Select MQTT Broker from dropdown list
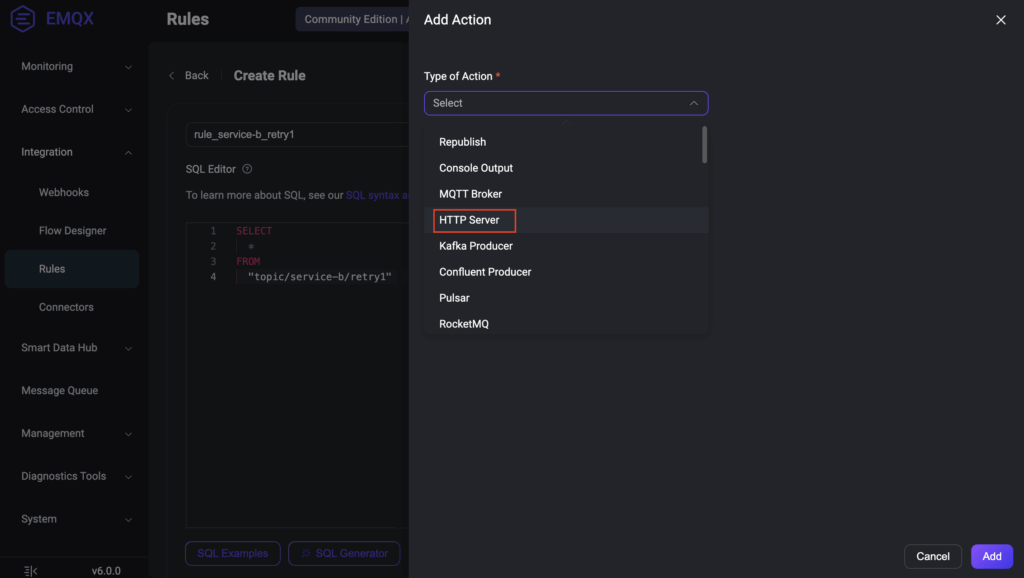This screenshot has width=1024, height=578. [x=470, y=194]
